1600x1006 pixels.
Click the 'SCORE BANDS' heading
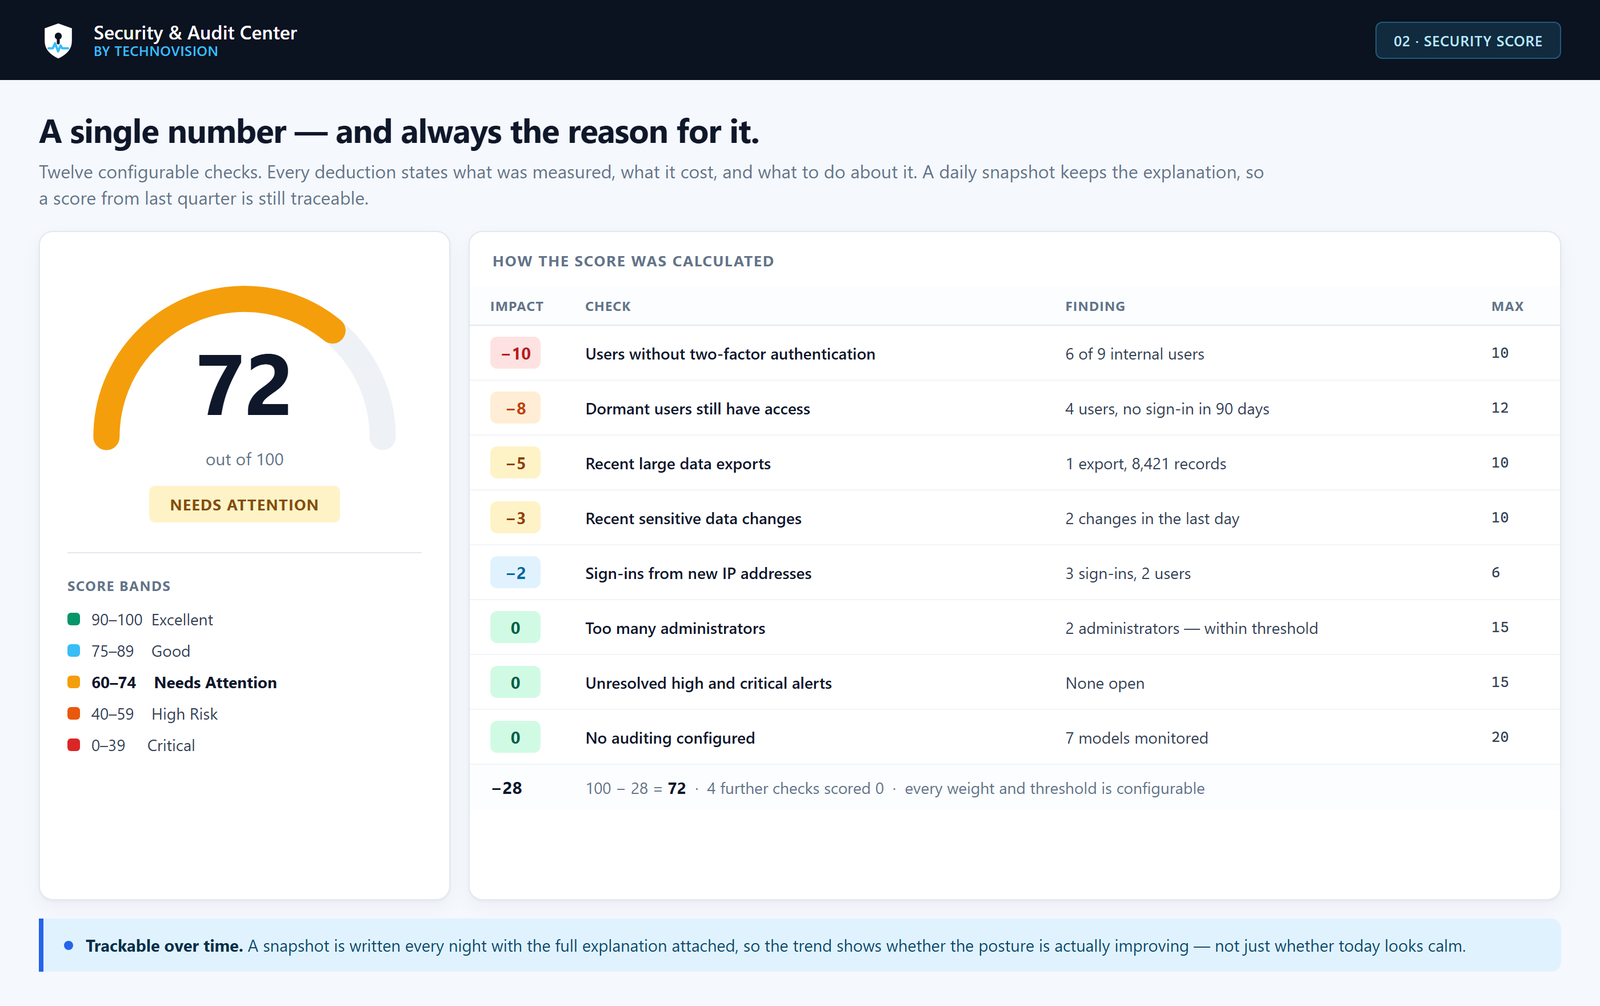click(x=119, y=586)
